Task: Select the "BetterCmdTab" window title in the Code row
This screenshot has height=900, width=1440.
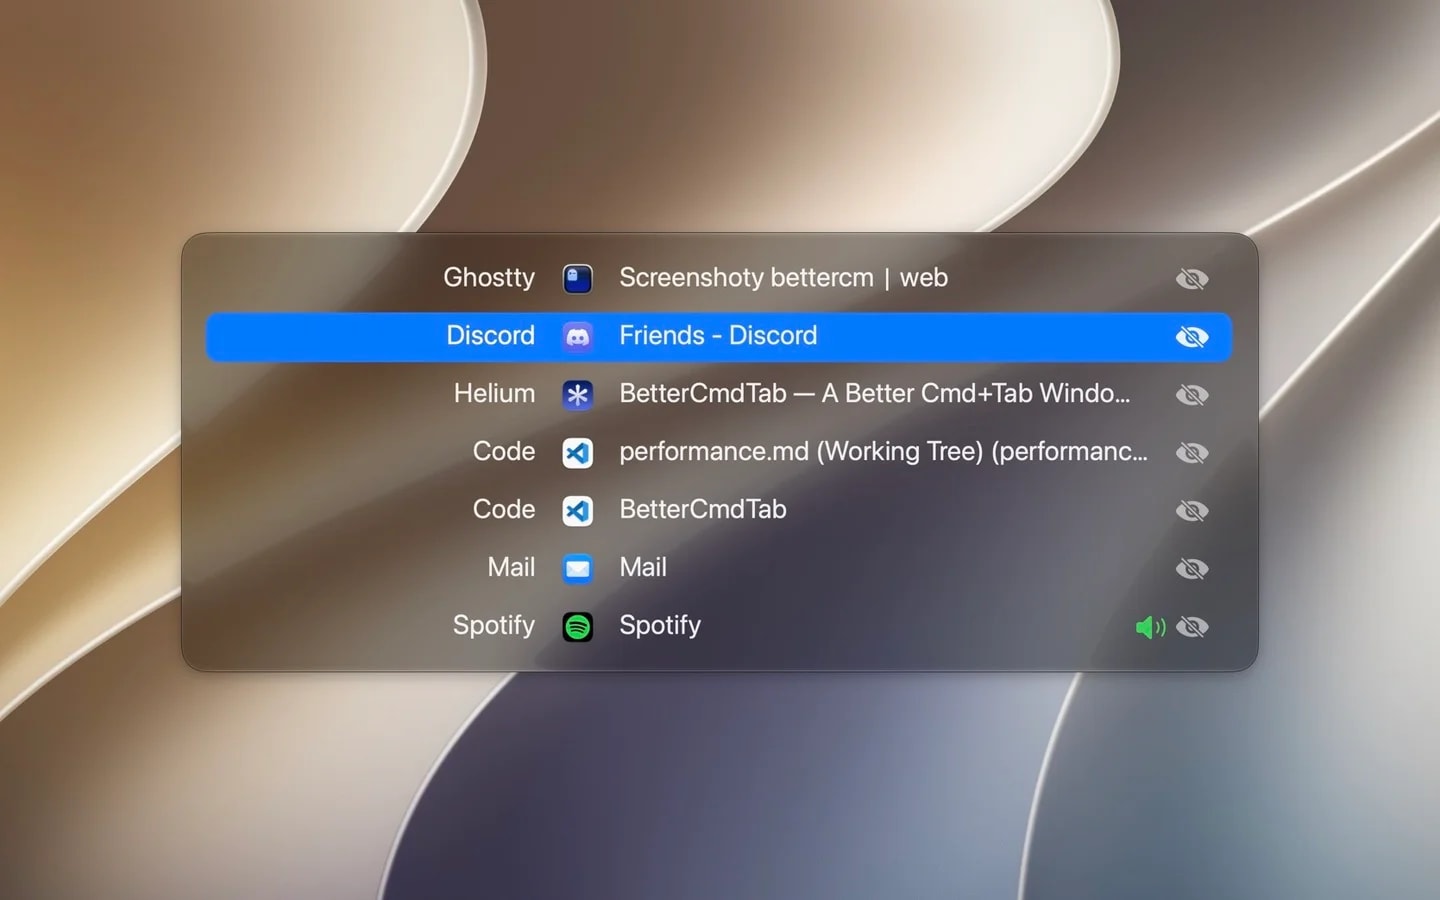Action: [703, 509]
